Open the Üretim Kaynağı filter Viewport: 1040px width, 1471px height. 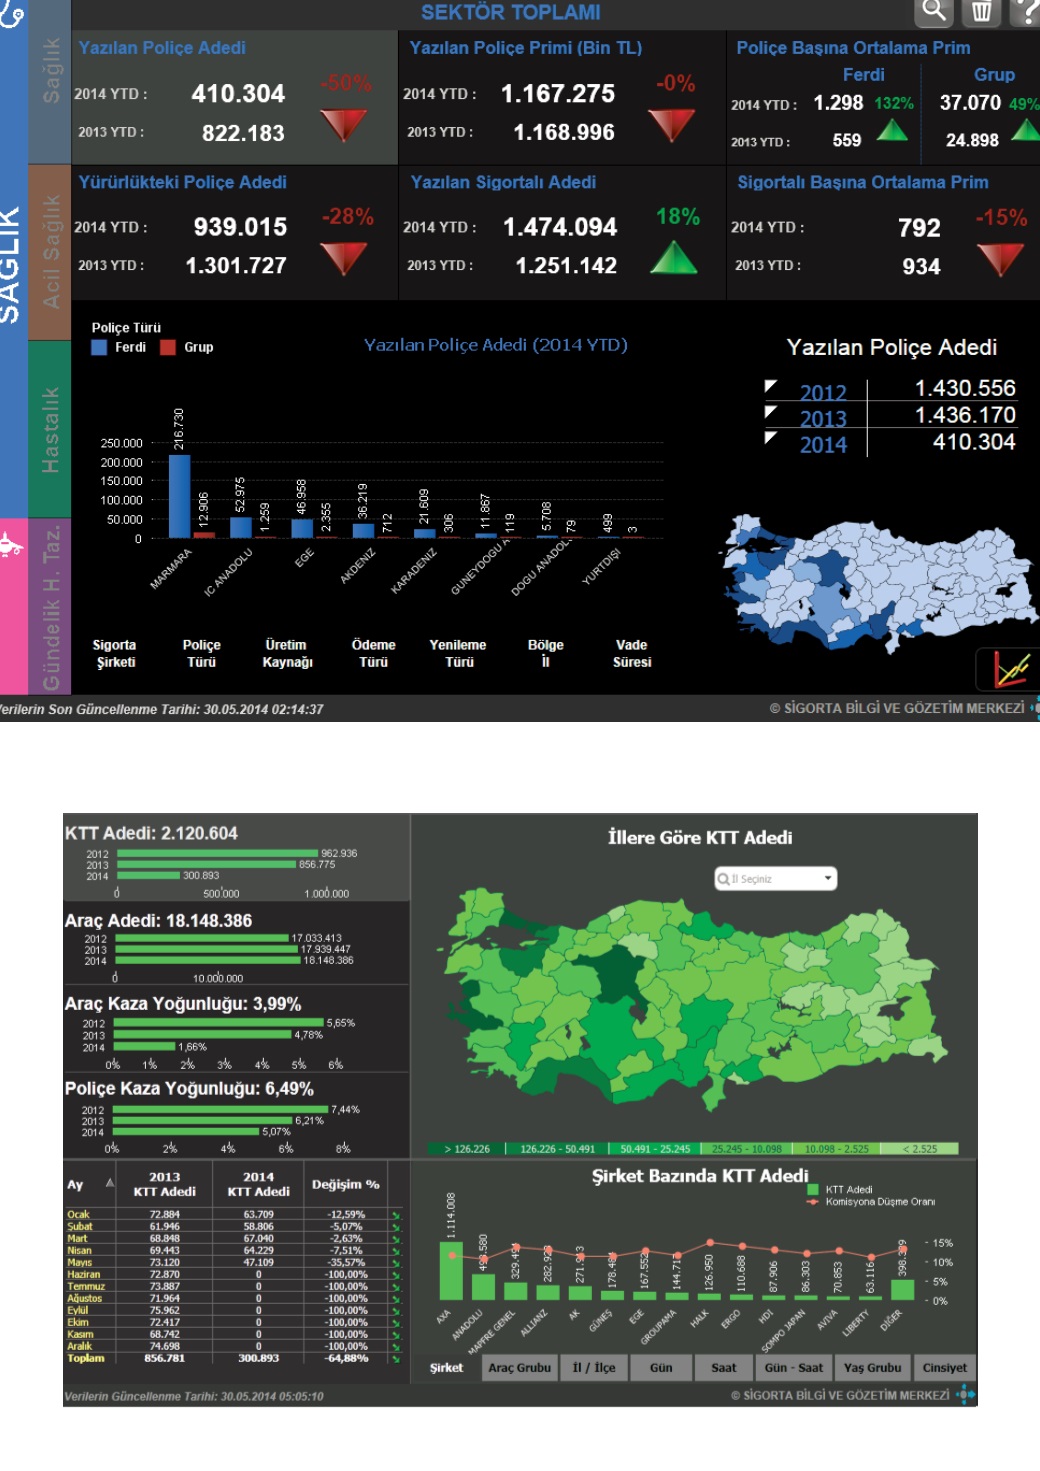[287, 654]
